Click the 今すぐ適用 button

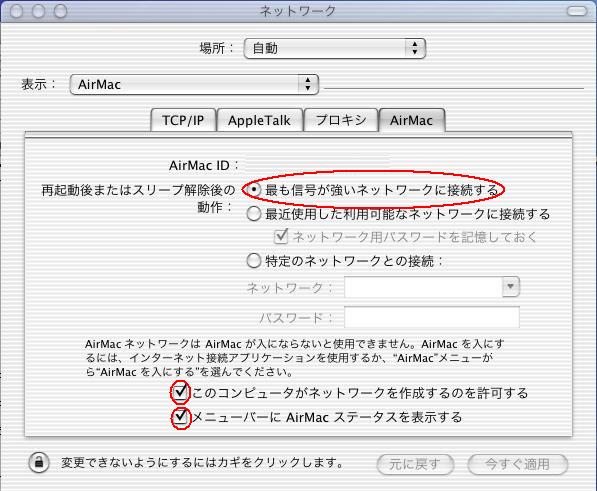[x=517, y=464]
